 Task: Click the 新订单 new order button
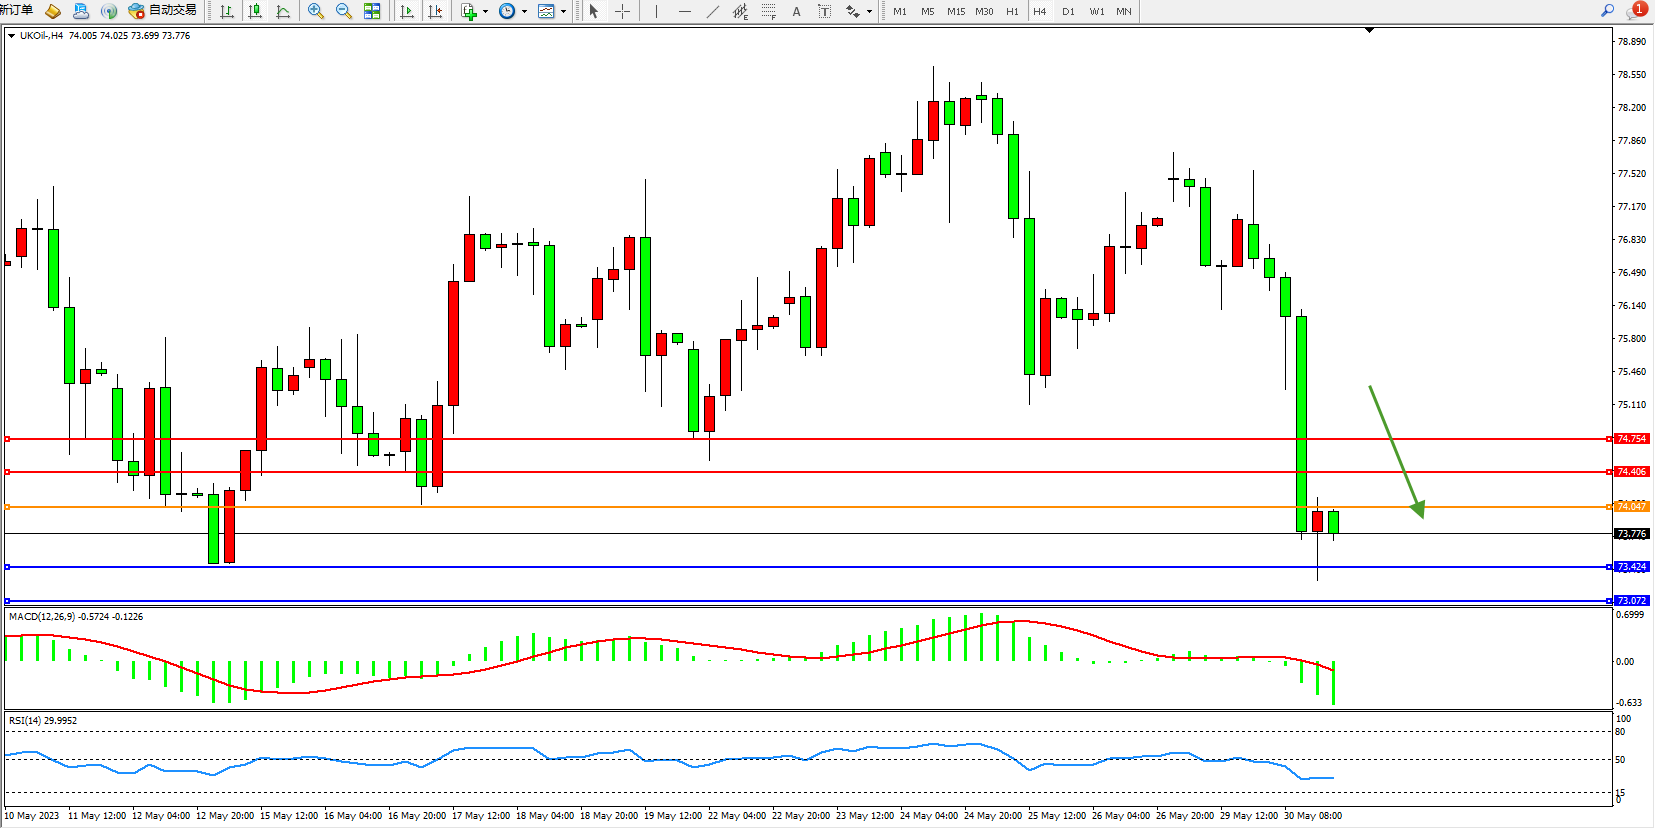click(17, 11)
